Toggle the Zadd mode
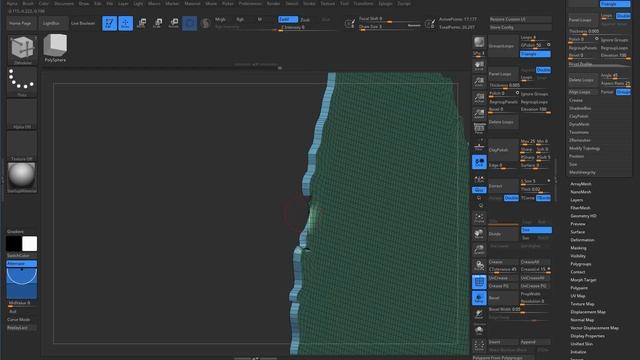The image size is (640, 360). tap(288, 19)
